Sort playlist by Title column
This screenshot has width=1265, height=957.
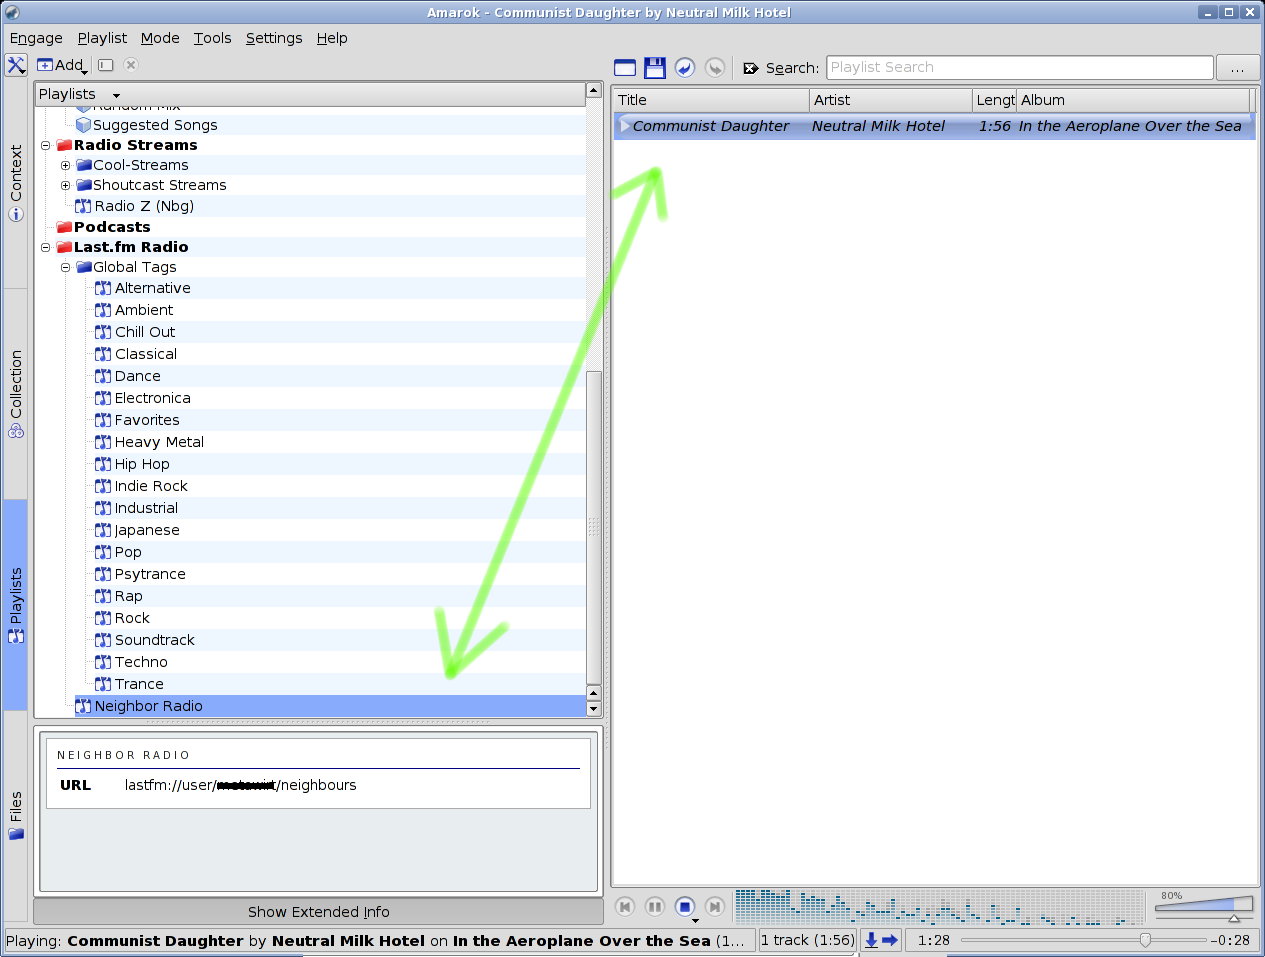(711, 100)
